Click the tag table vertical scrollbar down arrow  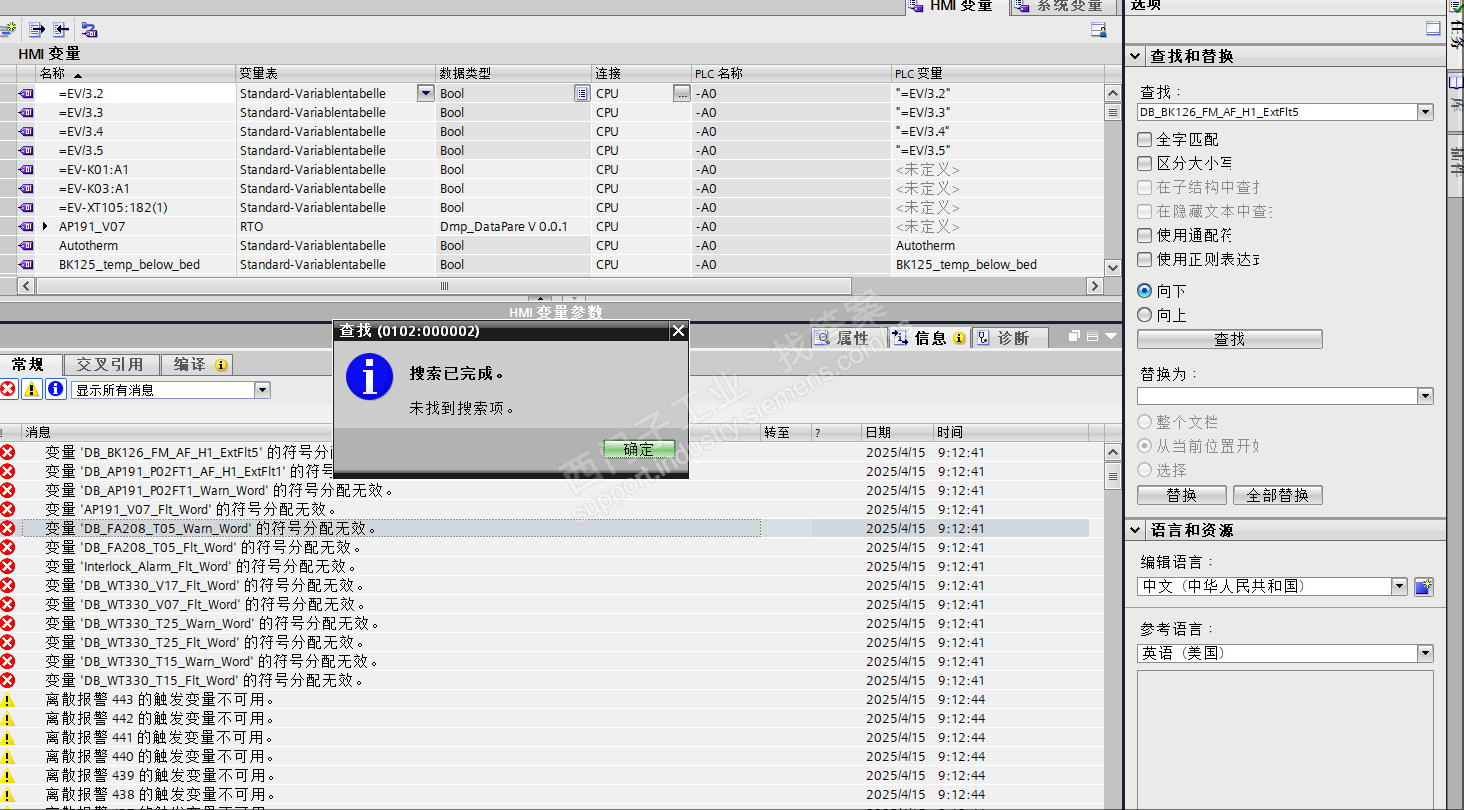coord(1112,266)
